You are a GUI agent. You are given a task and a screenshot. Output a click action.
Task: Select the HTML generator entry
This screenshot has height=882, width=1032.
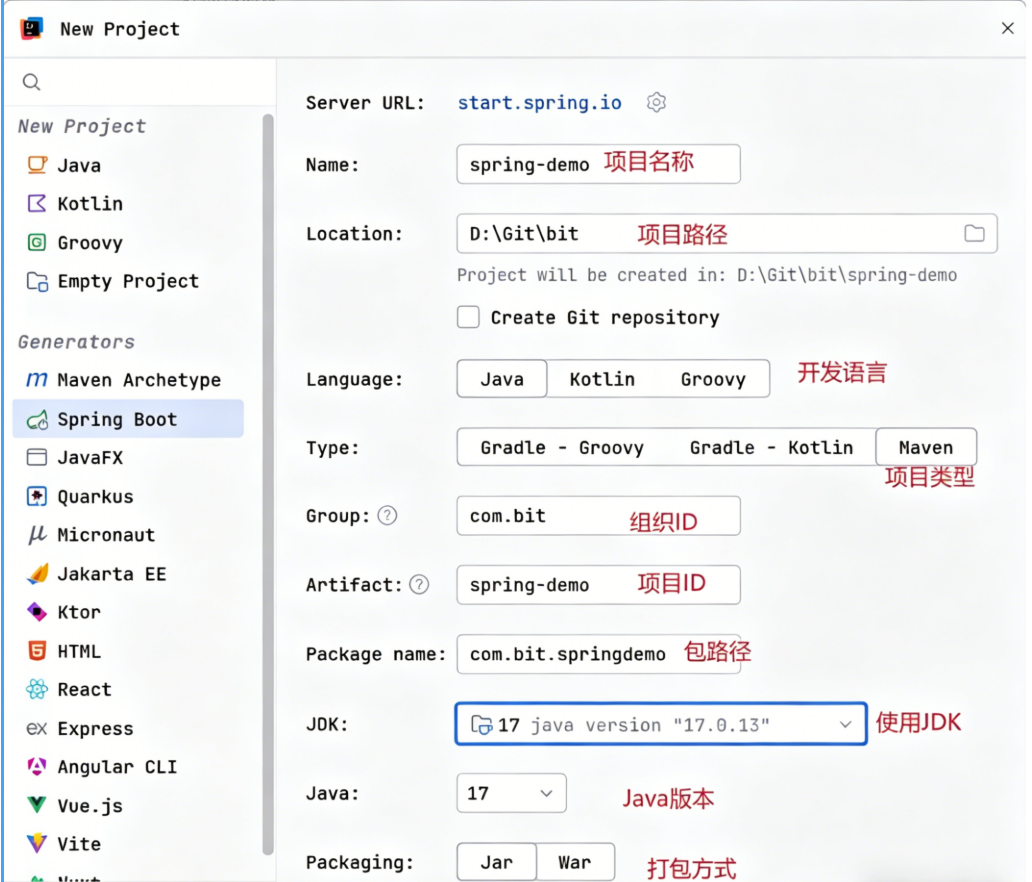128,651
